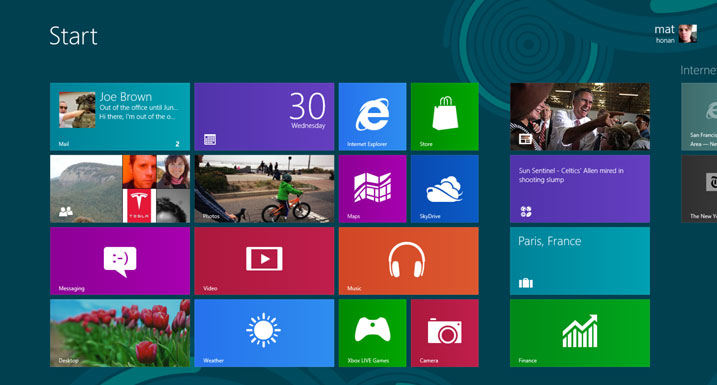Open the Desktop tile with tulips
The height and width of the screenshot is (385, 717).
(120, 333)
